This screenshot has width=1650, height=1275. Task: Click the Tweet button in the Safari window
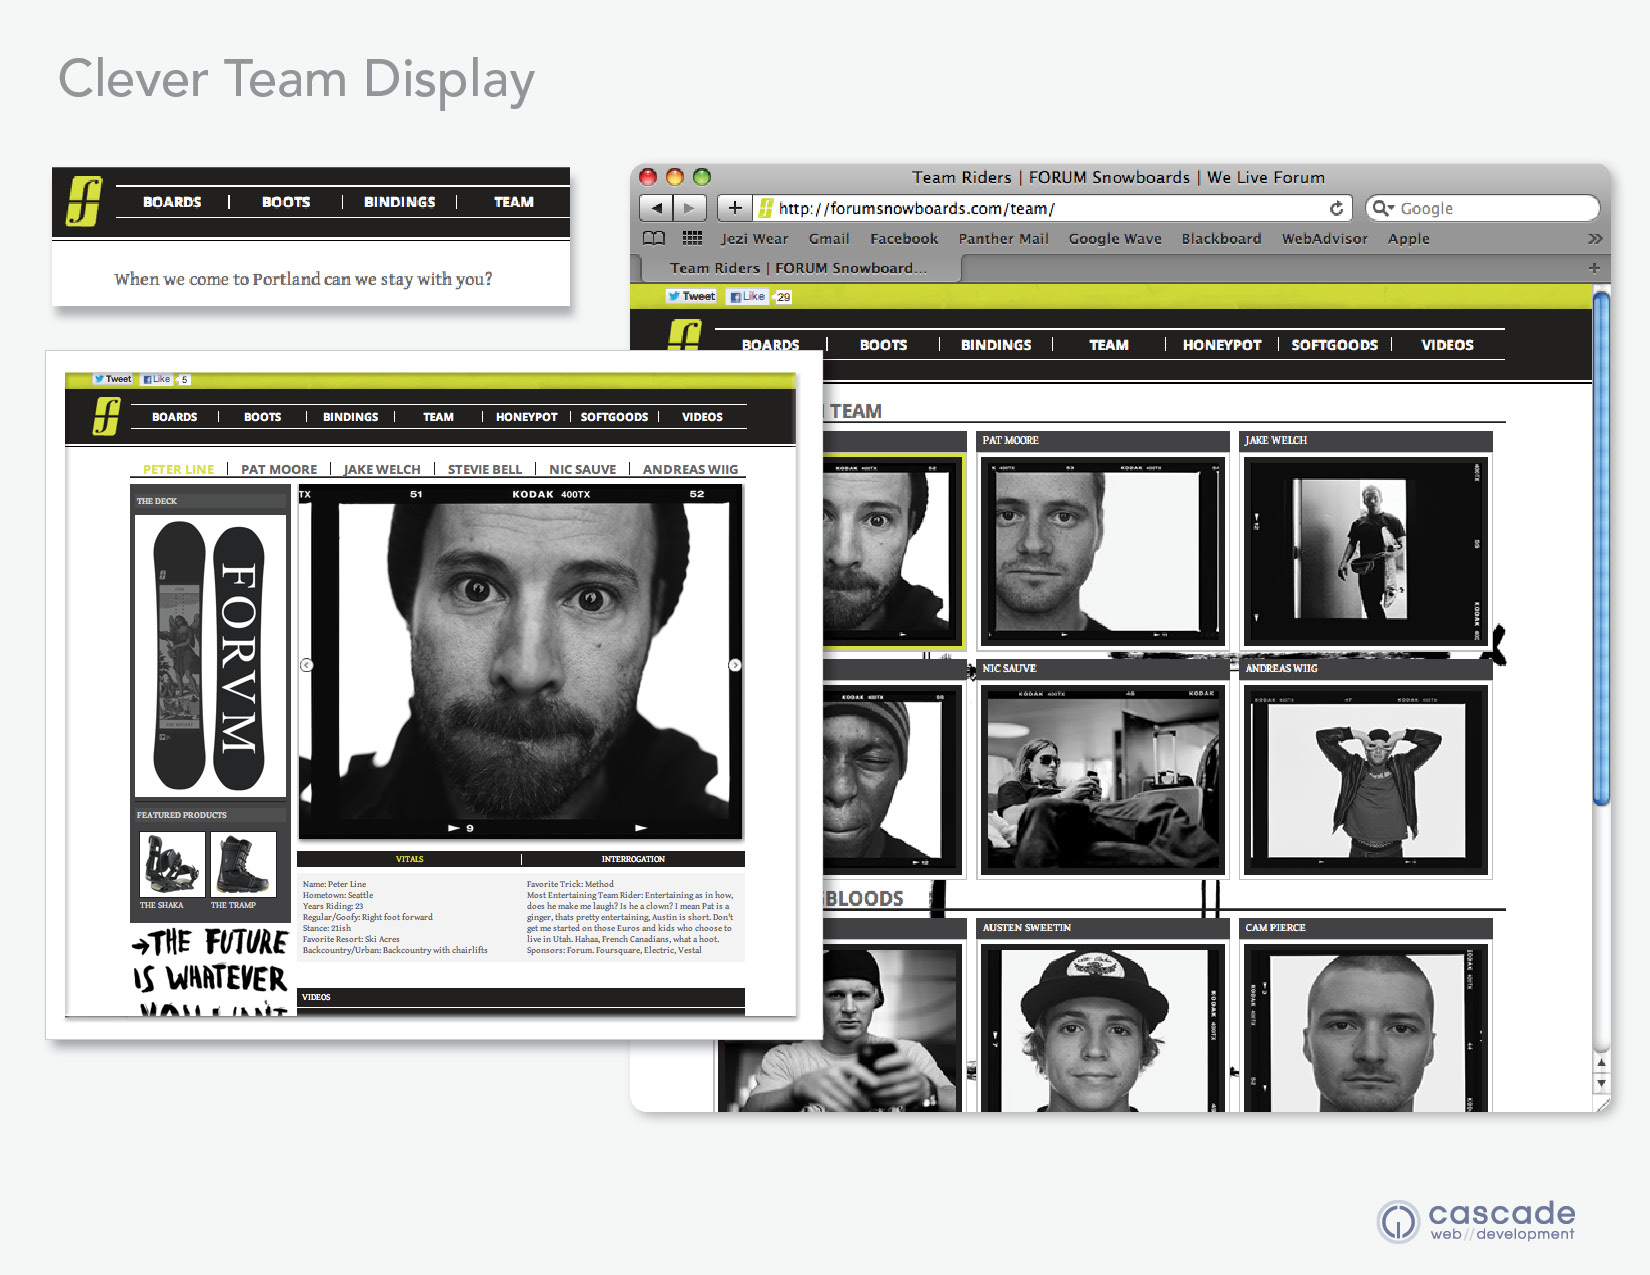click(691, 296)
